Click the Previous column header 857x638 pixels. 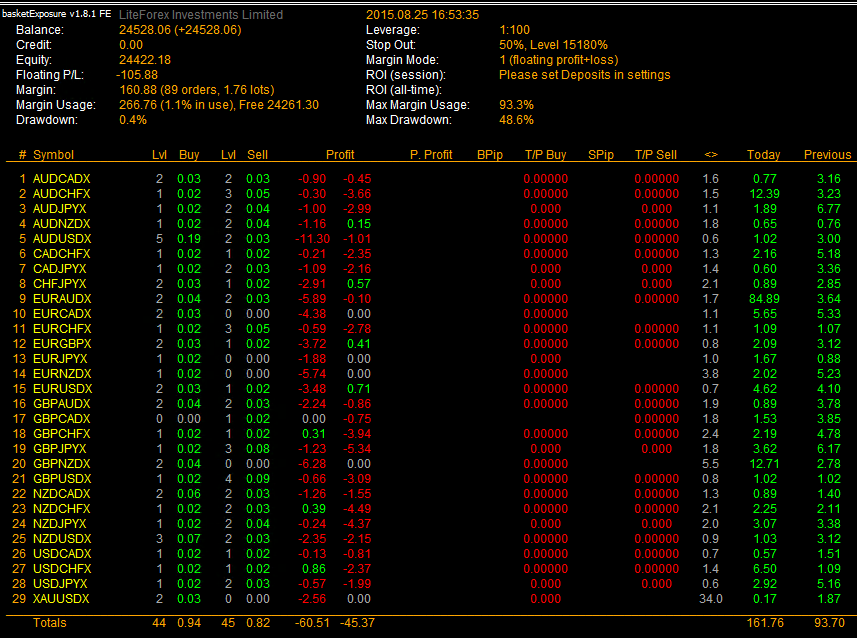[827, 155]
